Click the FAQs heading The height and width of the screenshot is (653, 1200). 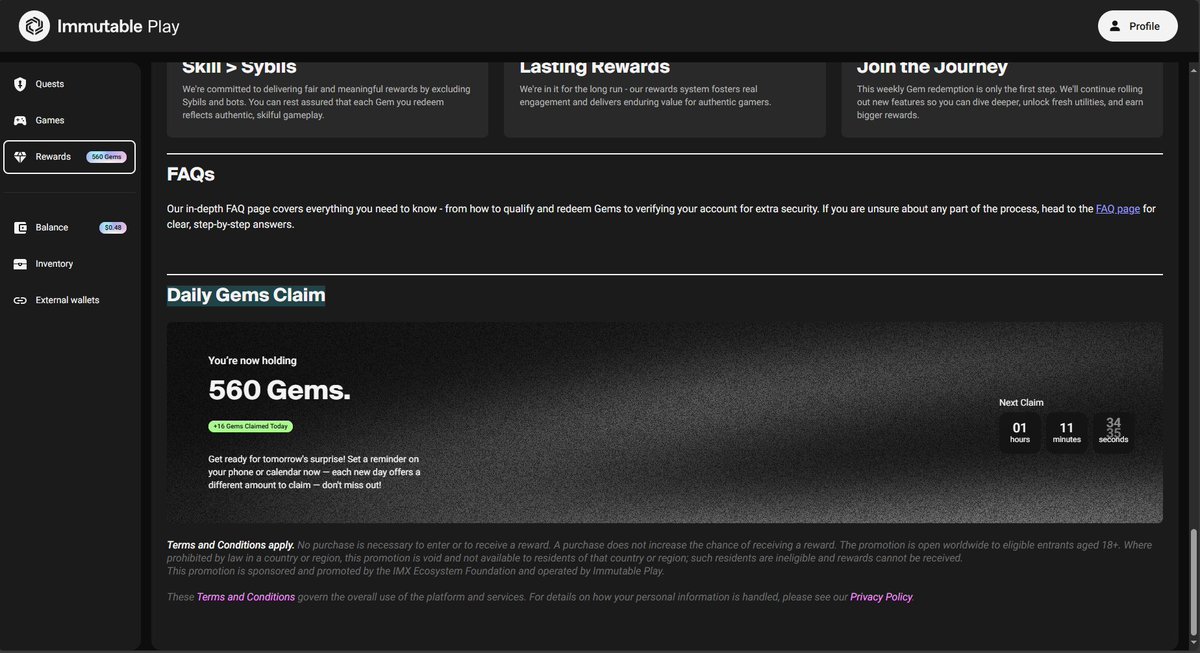click(191, 174)
